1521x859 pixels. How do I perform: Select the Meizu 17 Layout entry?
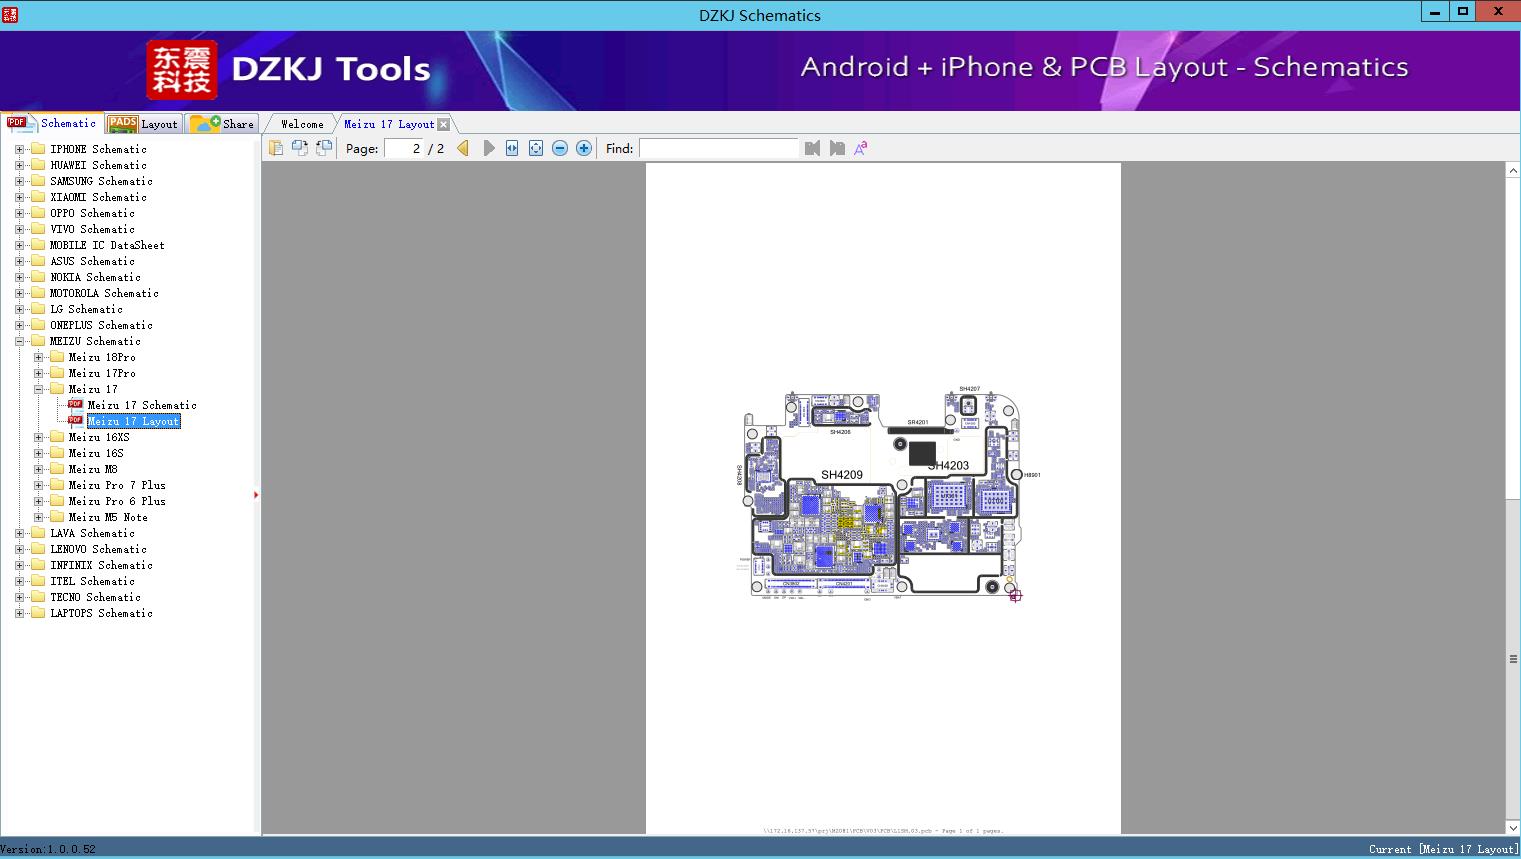134,421
